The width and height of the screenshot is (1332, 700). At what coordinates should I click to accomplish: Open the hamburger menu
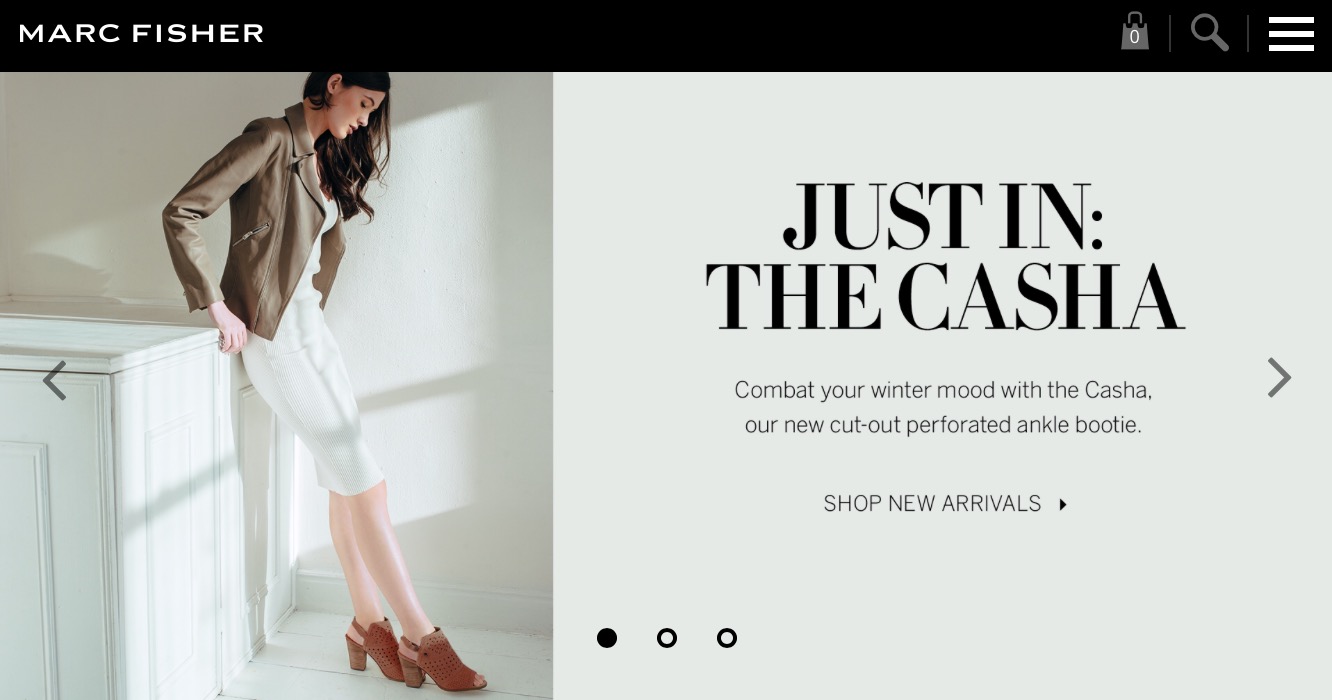coord(1291,33)
